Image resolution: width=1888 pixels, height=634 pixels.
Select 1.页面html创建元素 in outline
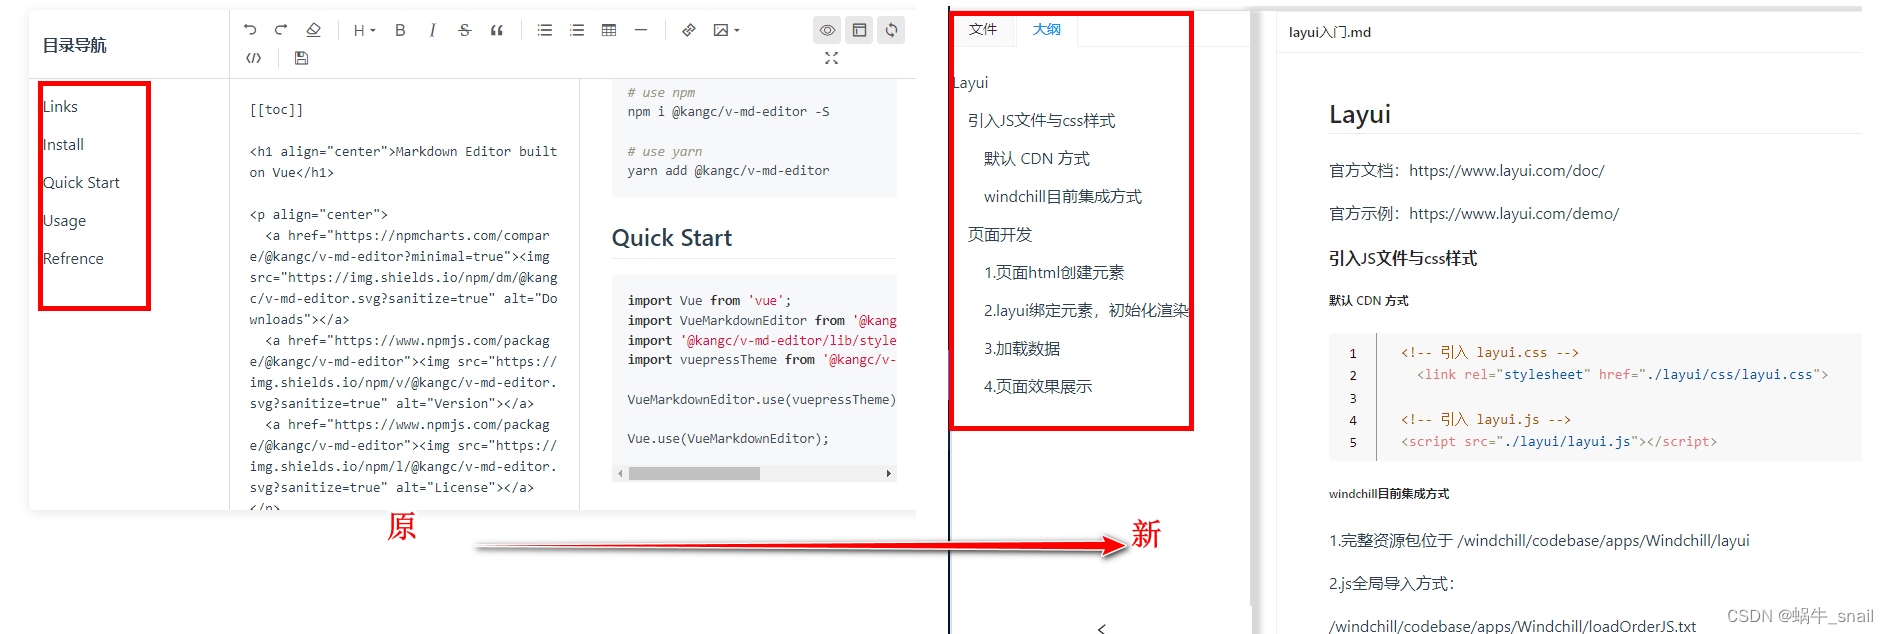pos(1053,272)
